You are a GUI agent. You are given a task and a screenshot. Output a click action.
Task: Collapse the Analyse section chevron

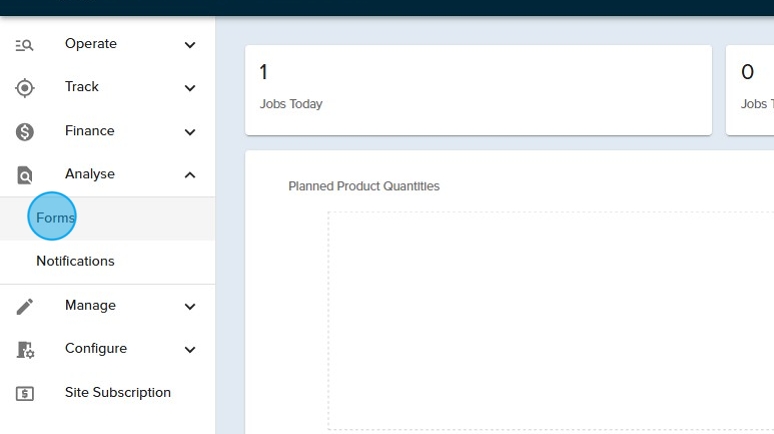click(x=190, y=175)
